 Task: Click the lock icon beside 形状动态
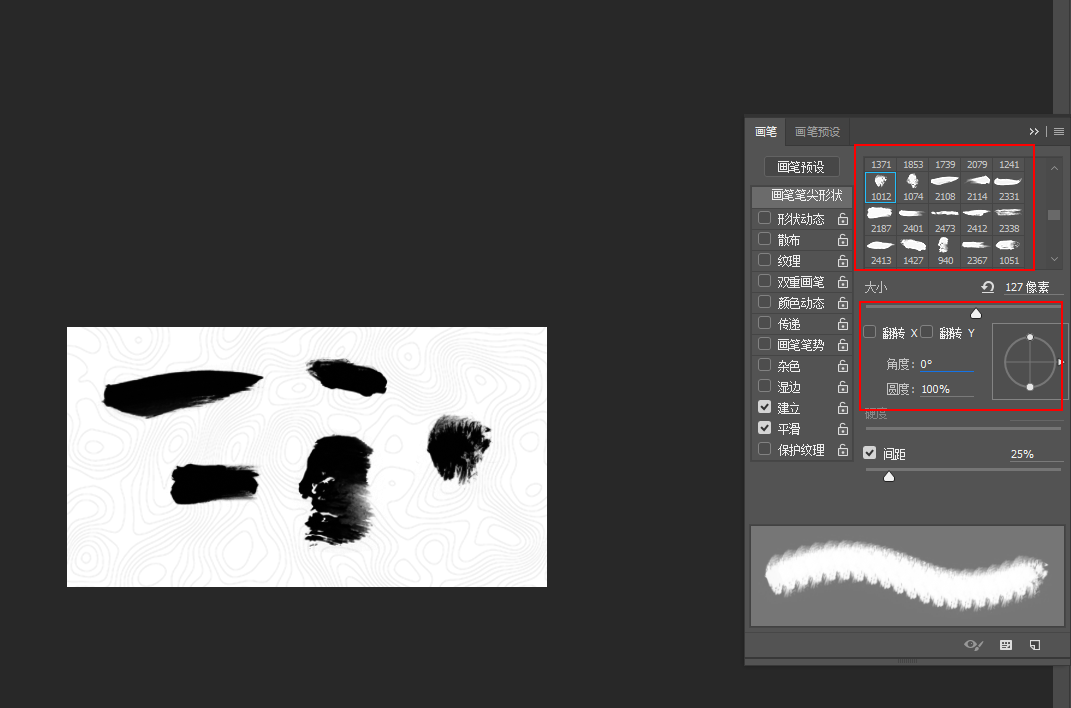843,219
